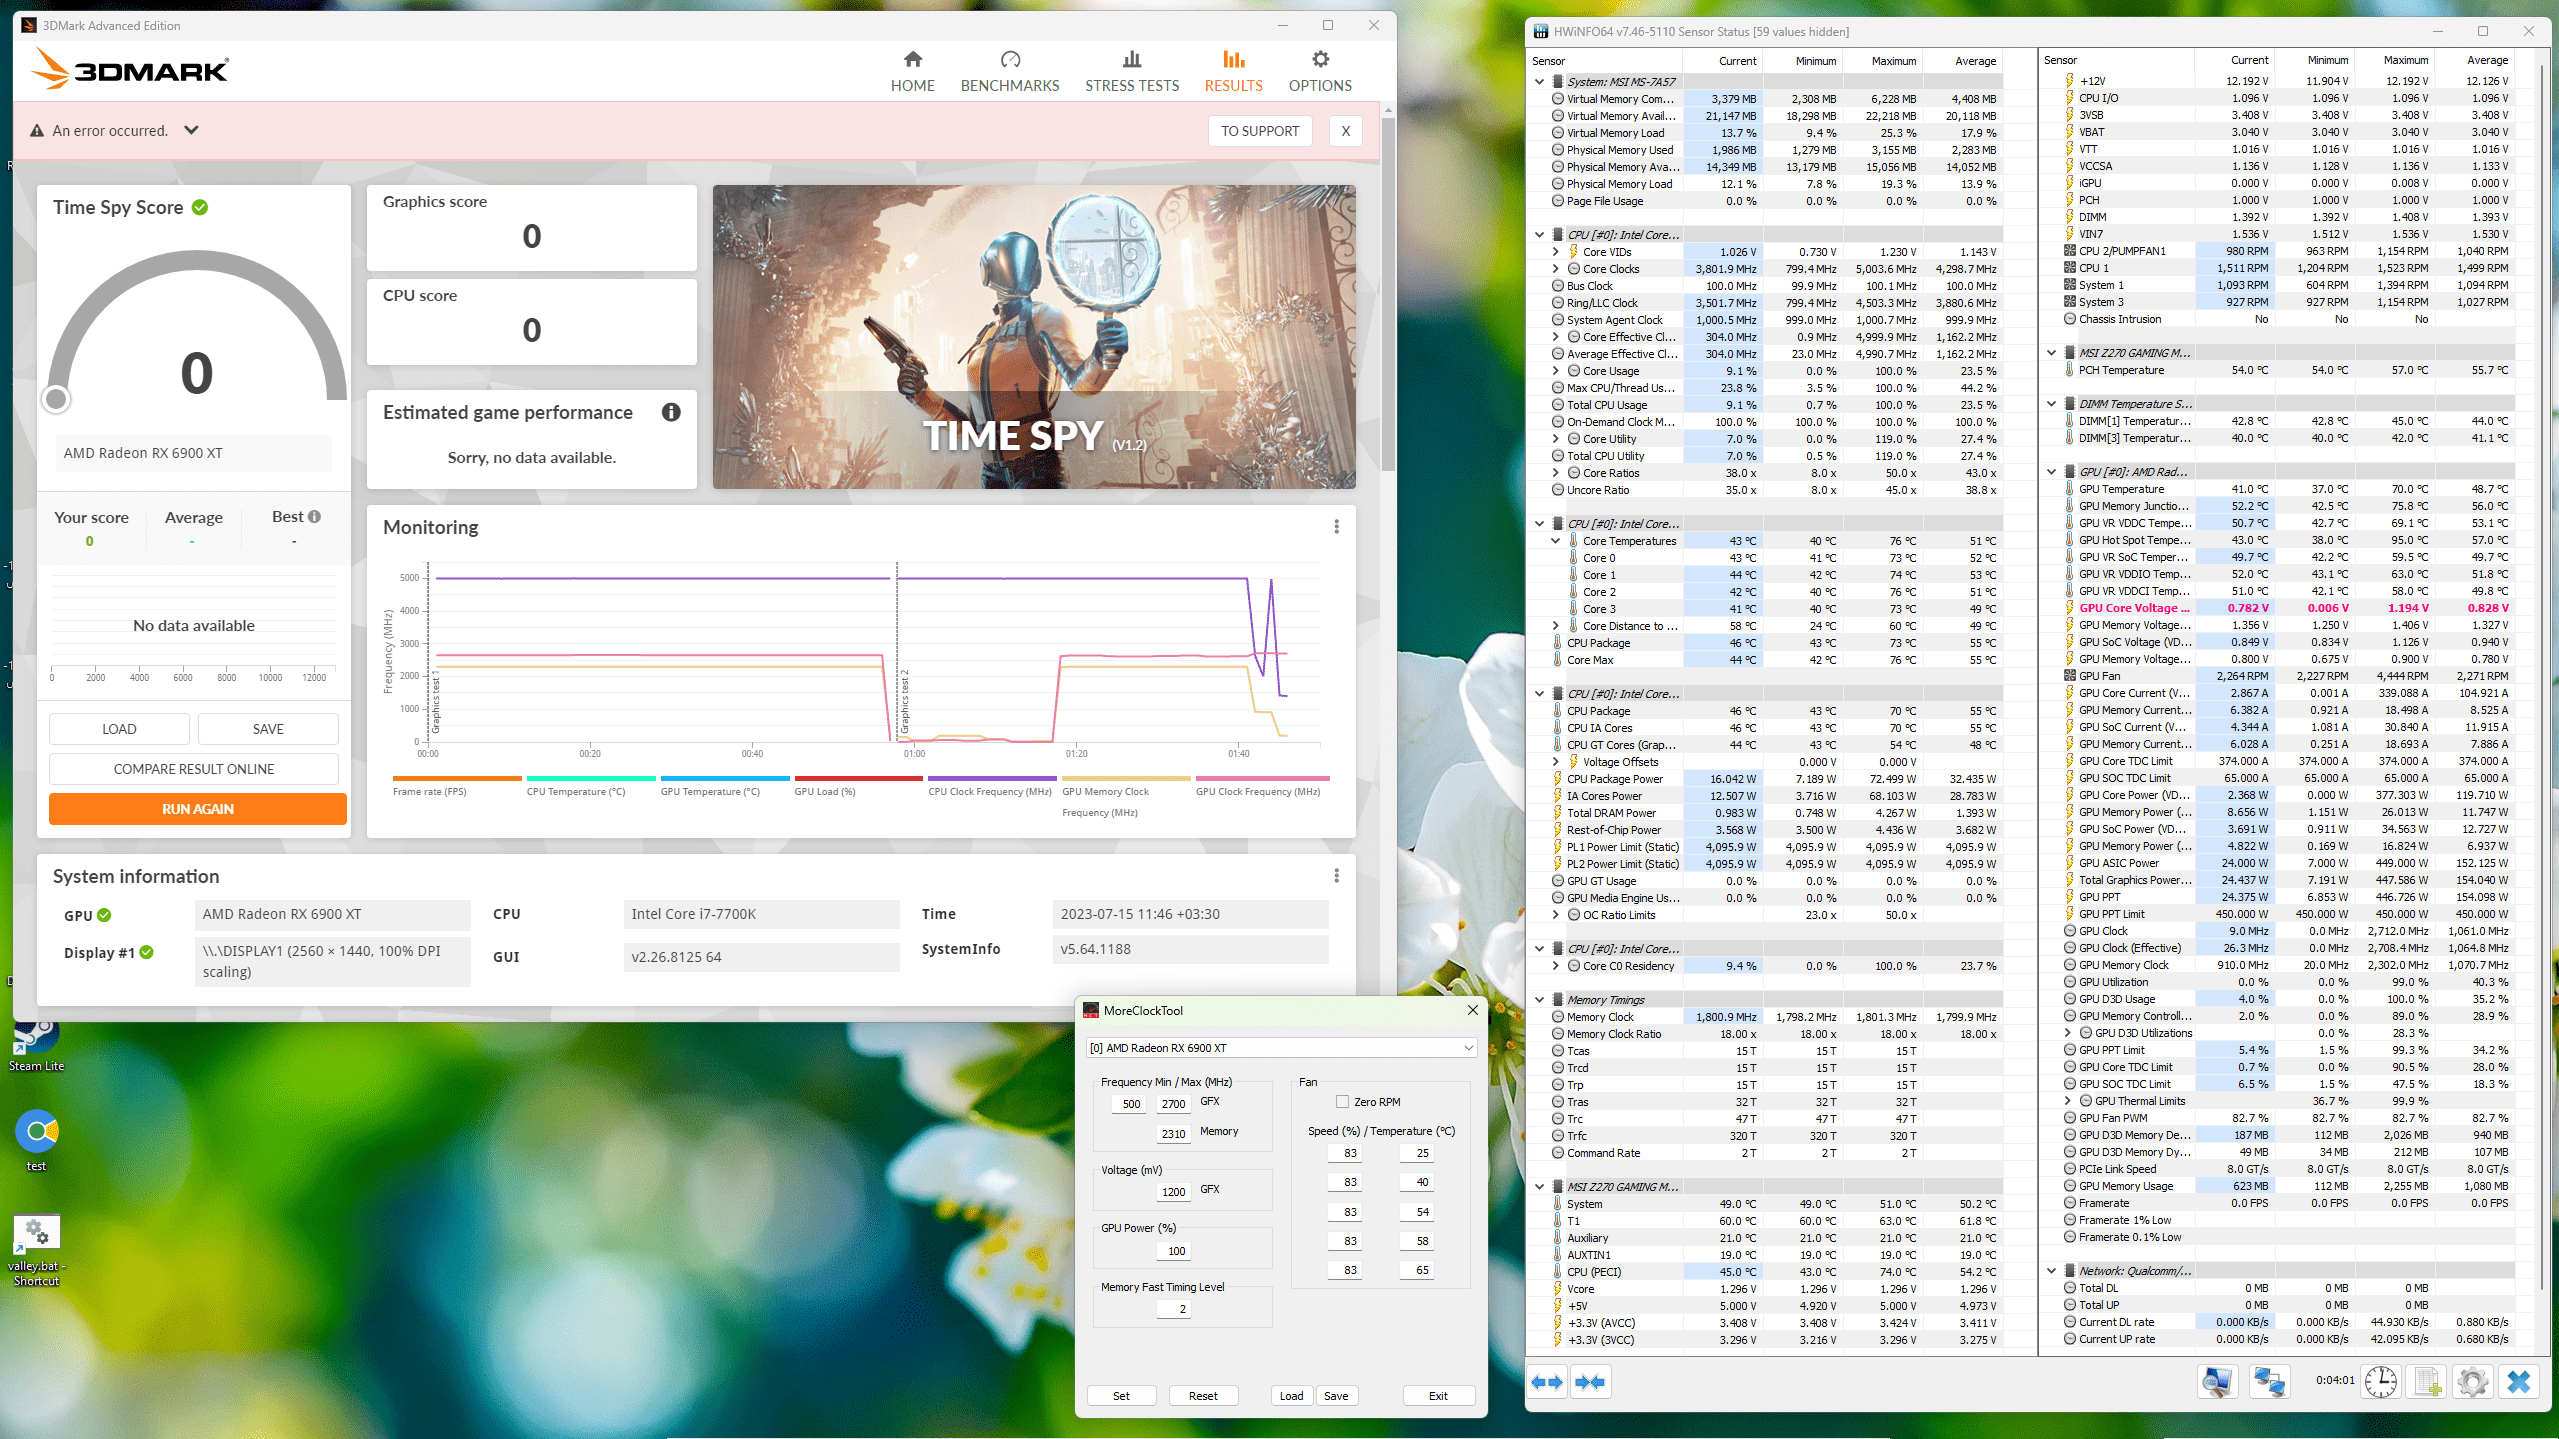
Task: Open Monitoring panel three-dot menu
Action: coord(1336,527)
